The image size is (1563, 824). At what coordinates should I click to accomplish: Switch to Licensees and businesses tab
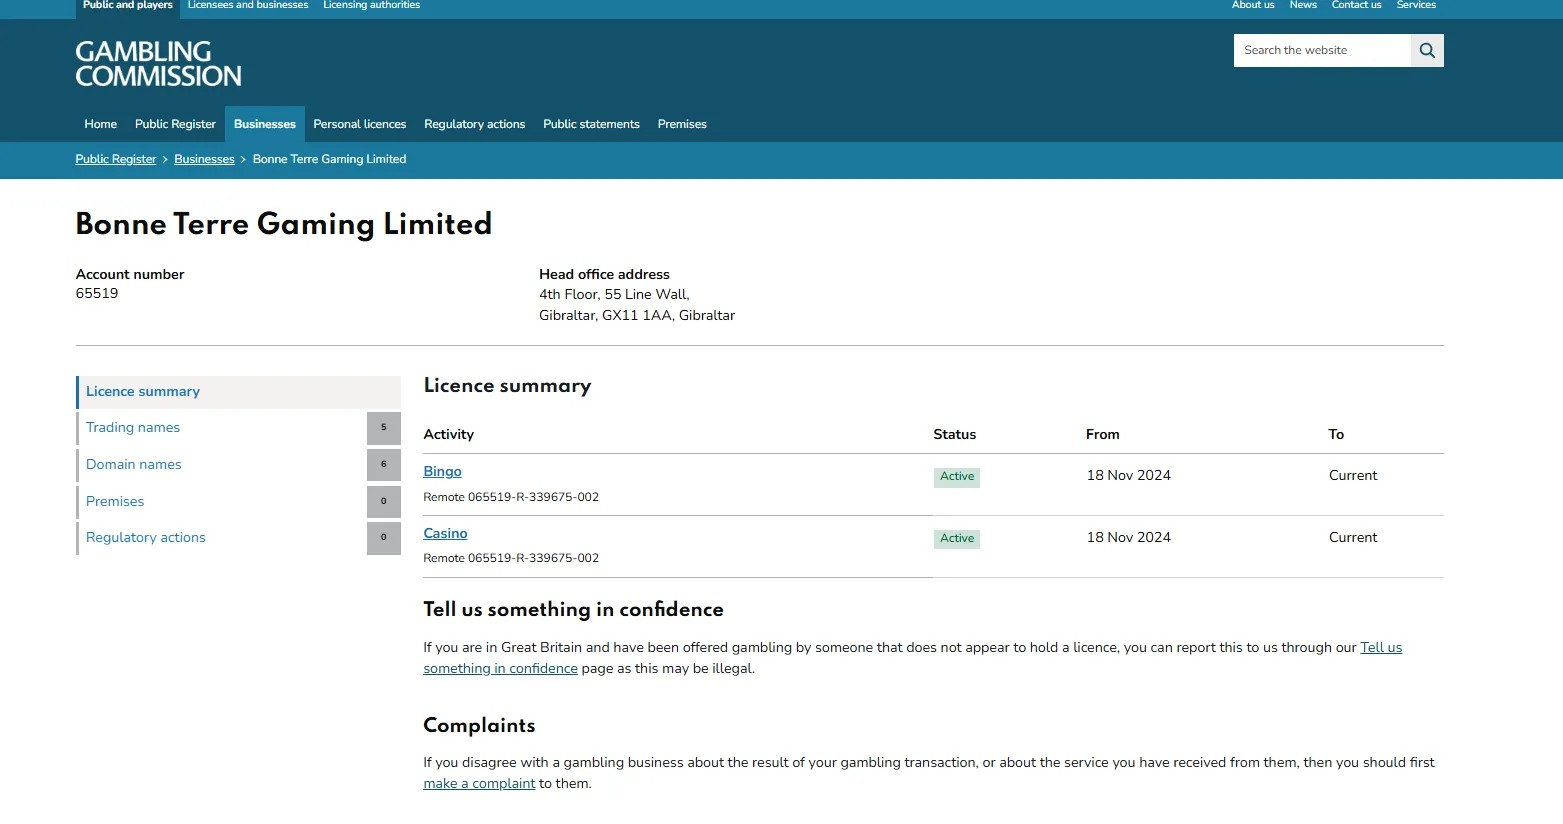(248, 6)
